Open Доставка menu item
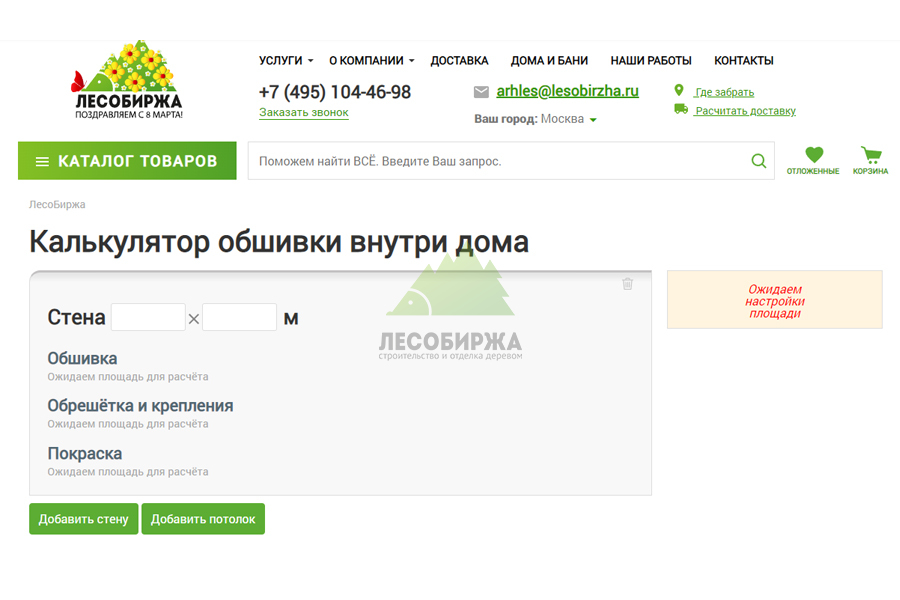Viewport: 900px width, 600px height. click(x=459, y=61)
